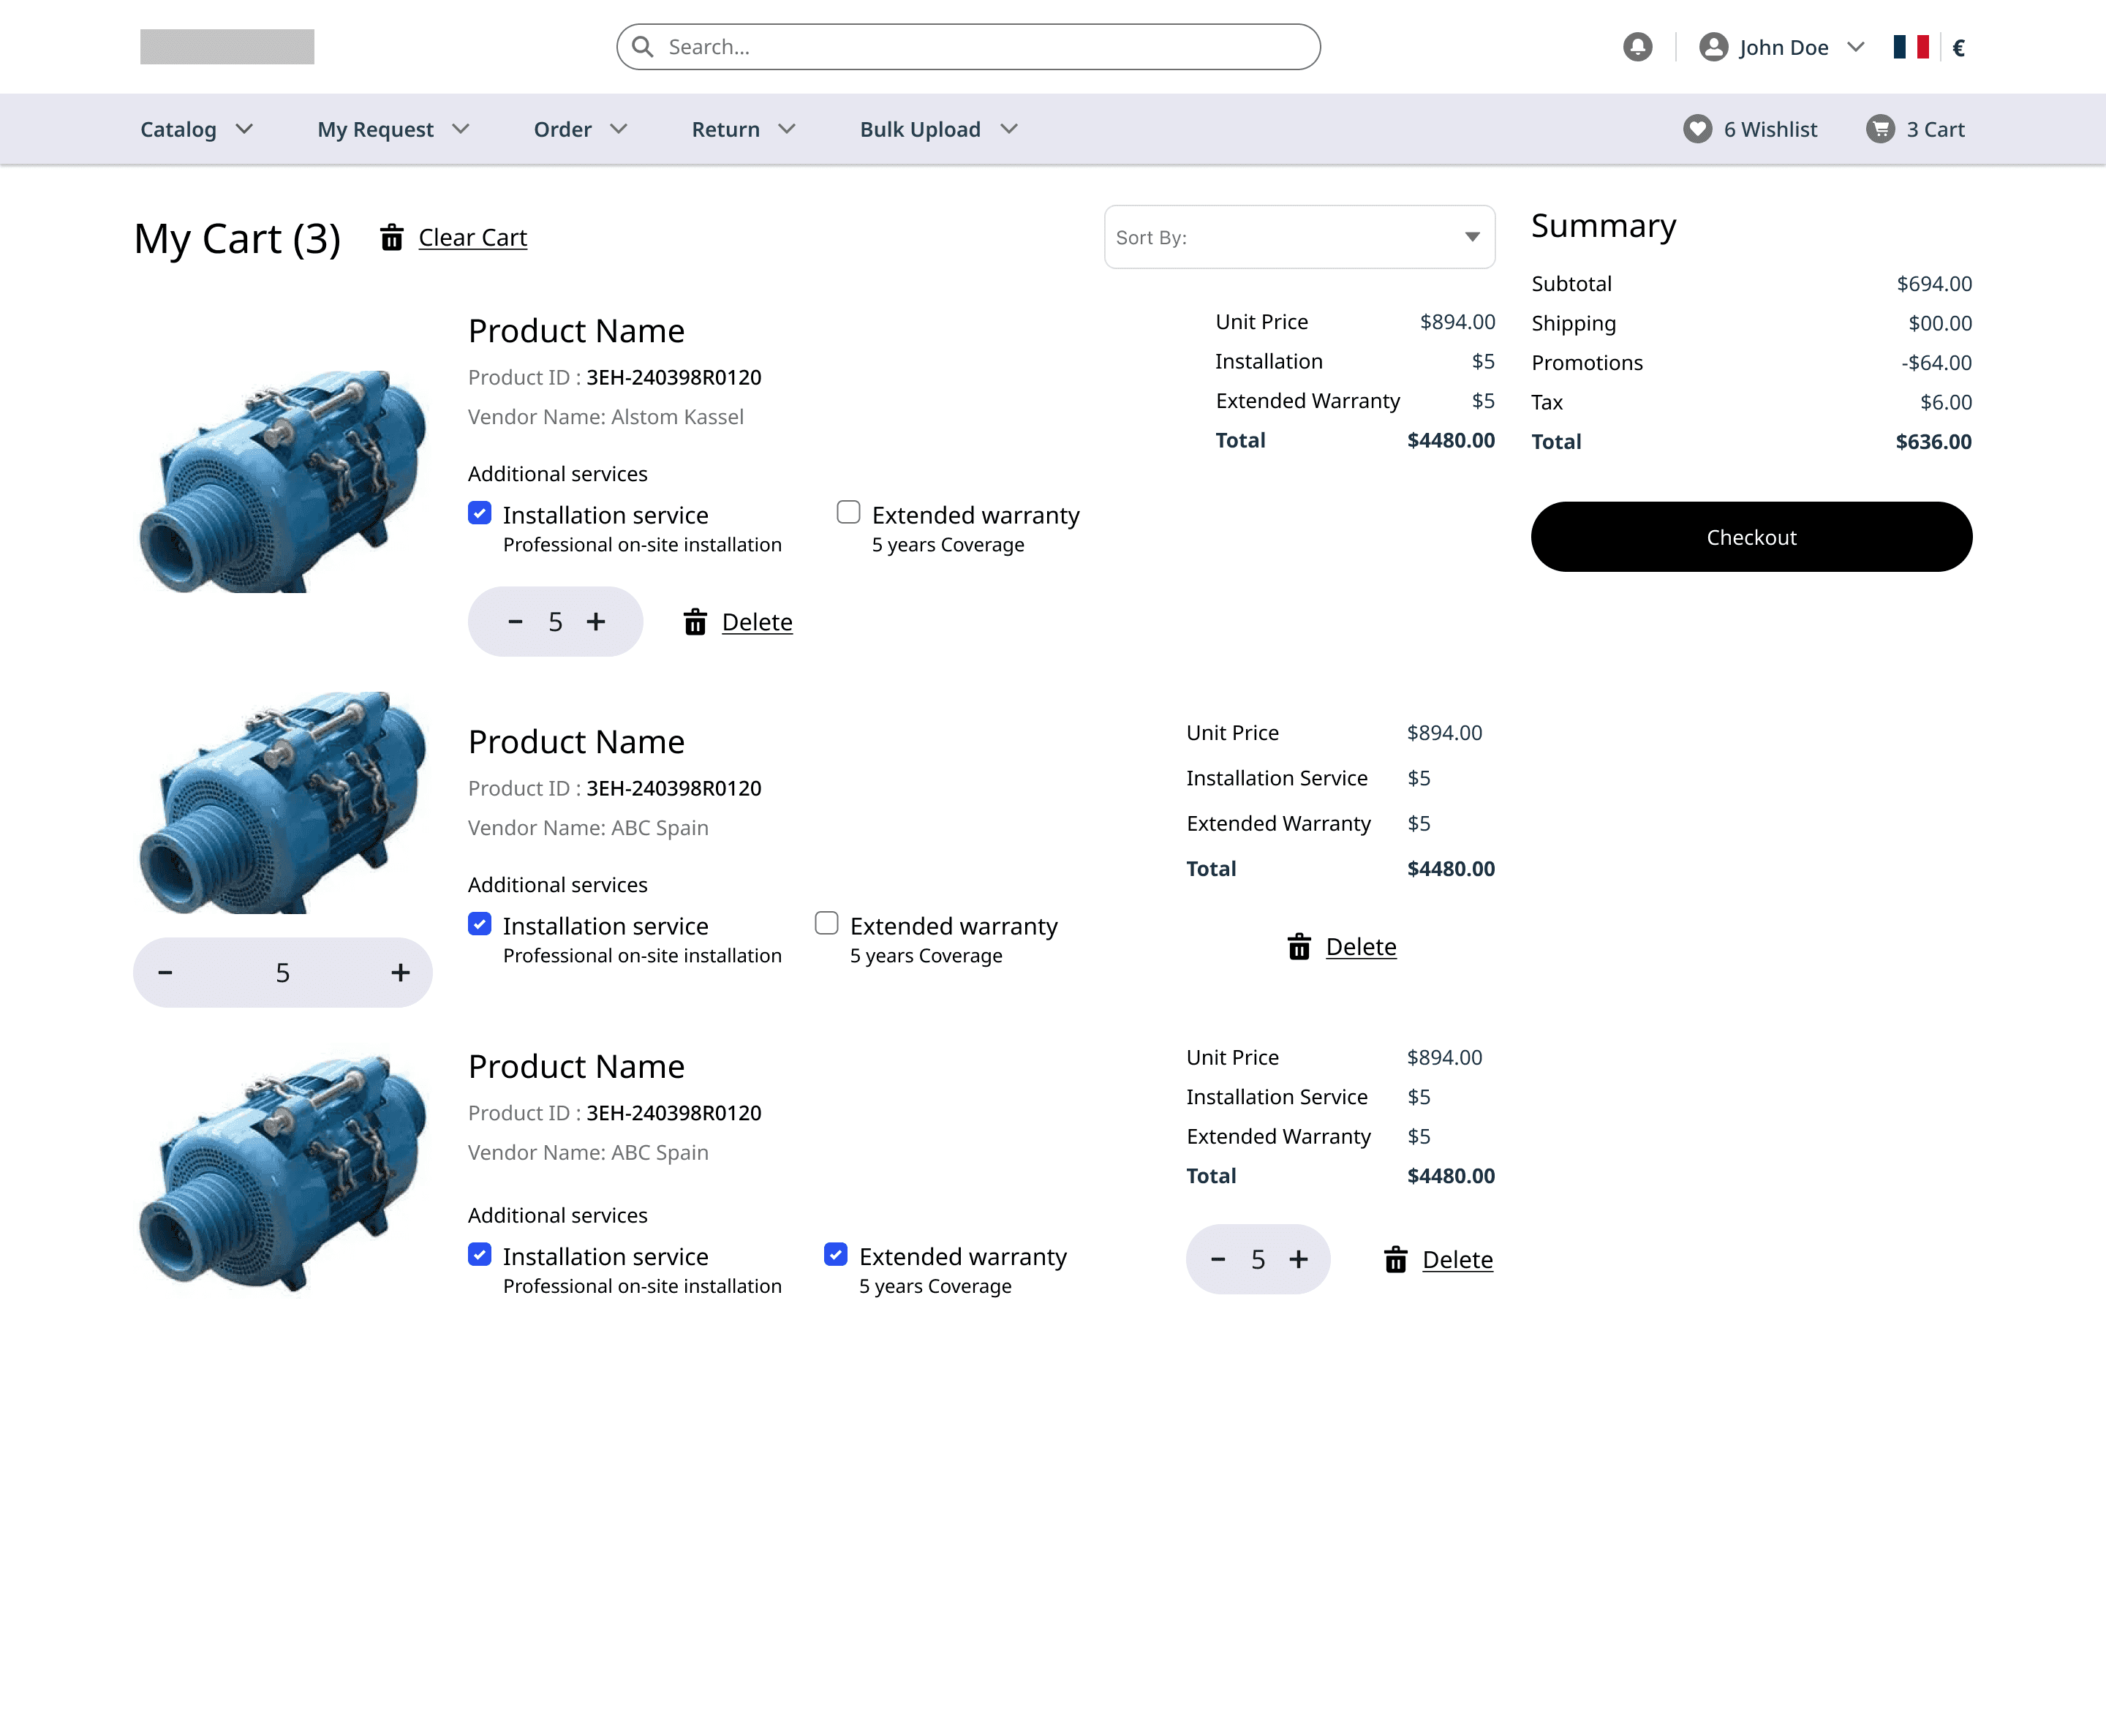
Task: Expand the Return menu chevron
Action: pyautogui.click(x=786, y=129)
